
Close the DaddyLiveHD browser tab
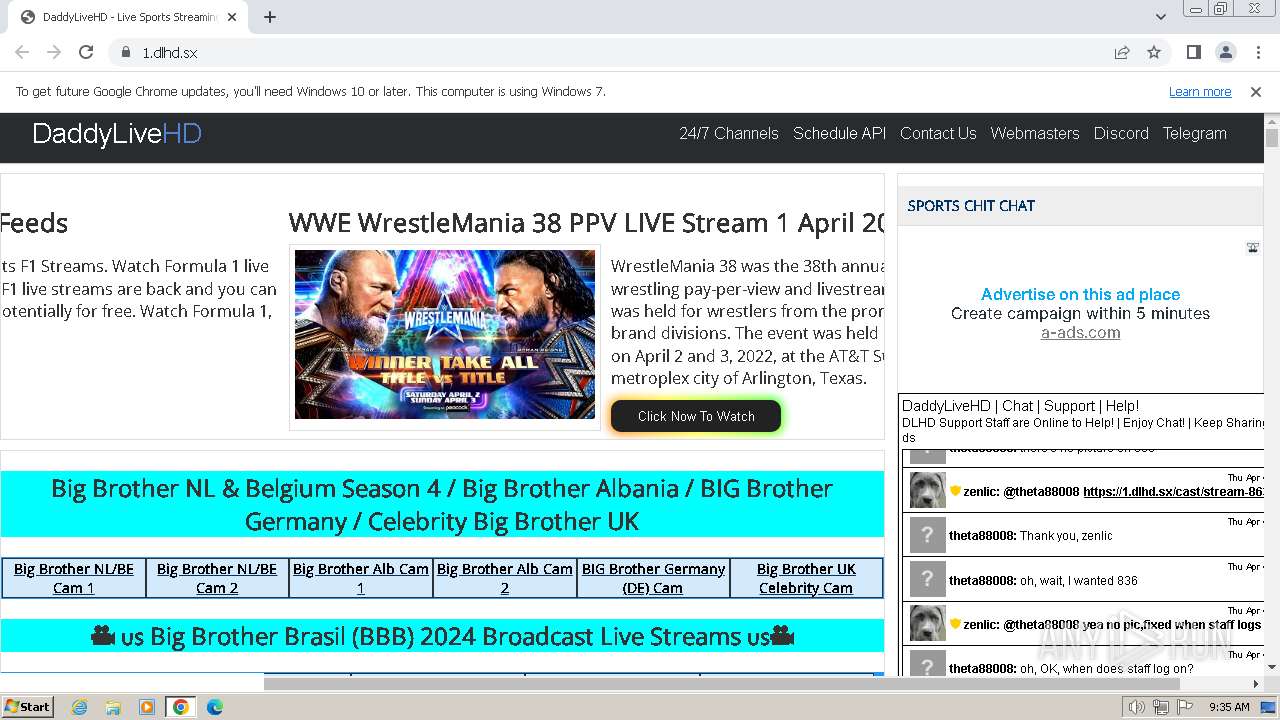(232, 17)
